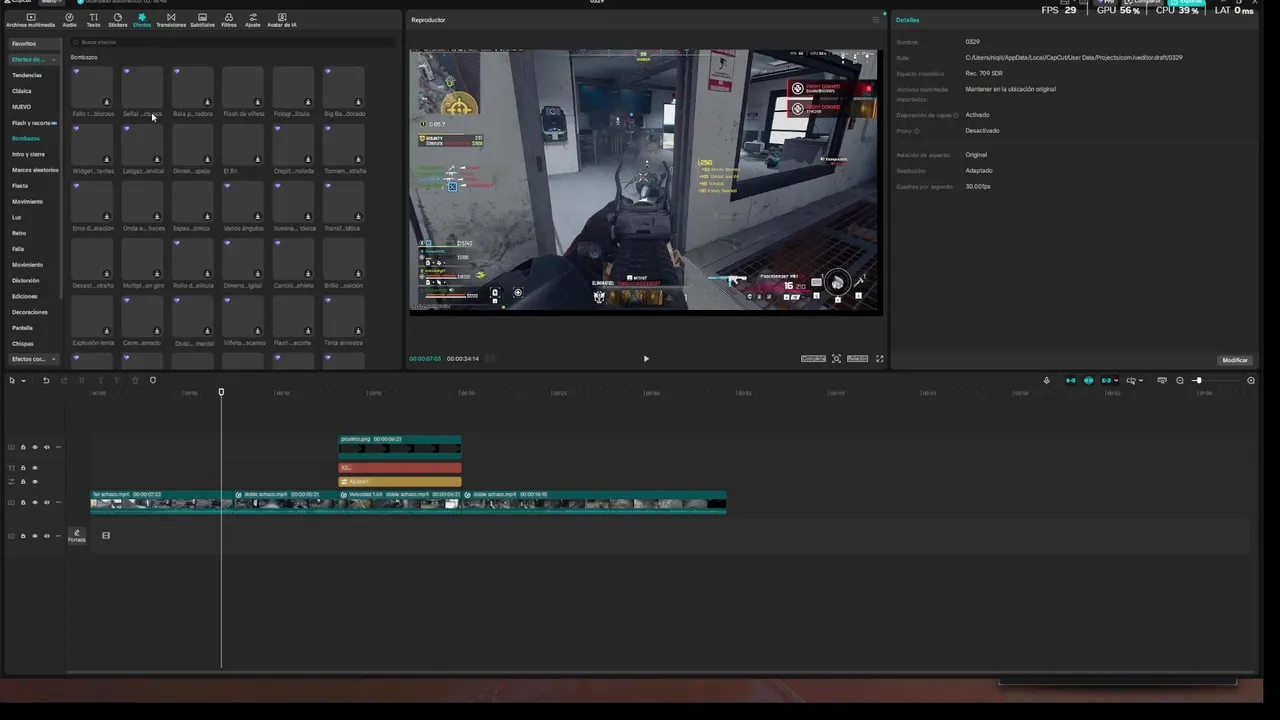Play the preview in the Reproductor
Viewport: 1280px width, 720px height.
[x=646, y=359]
